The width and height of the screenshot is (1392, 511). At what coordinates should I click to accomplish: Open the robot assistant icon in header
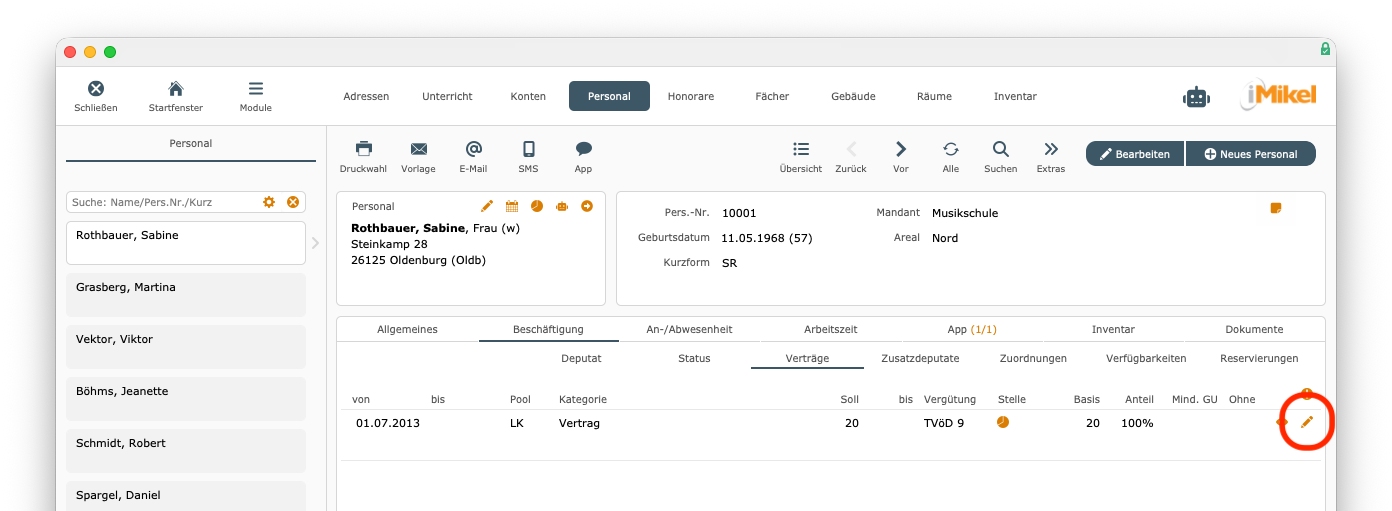coord(1195,97)
